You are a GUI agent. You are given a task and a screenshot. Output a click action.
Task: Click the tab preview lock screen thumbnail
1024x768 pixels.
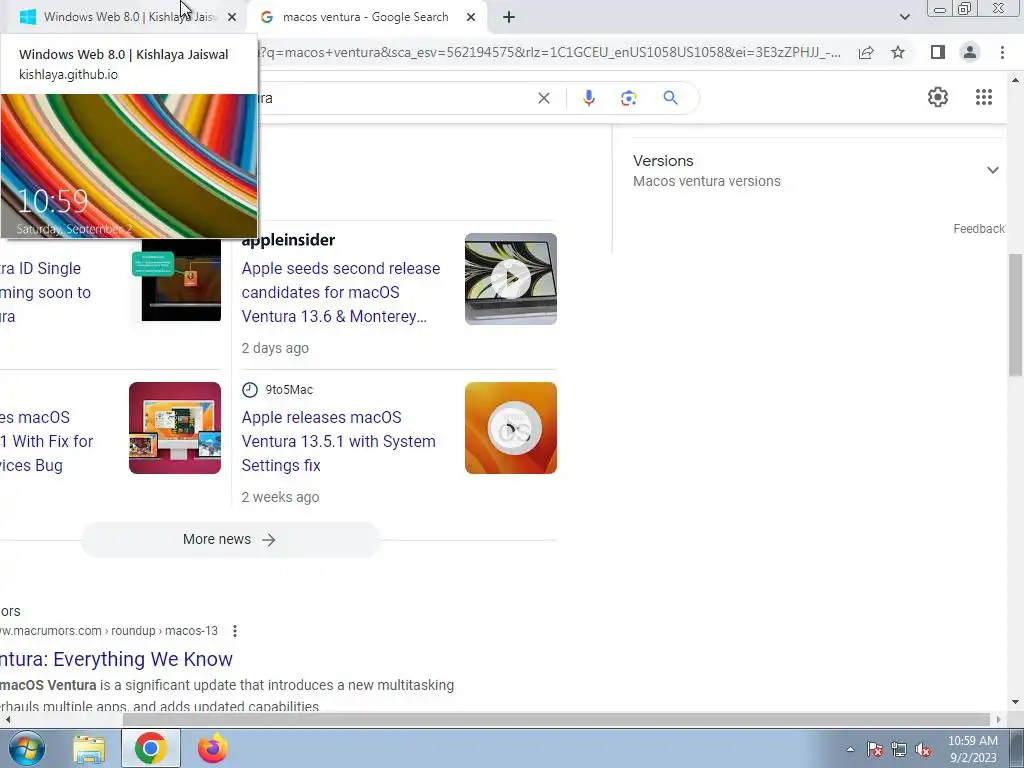[x=129, y=166]
